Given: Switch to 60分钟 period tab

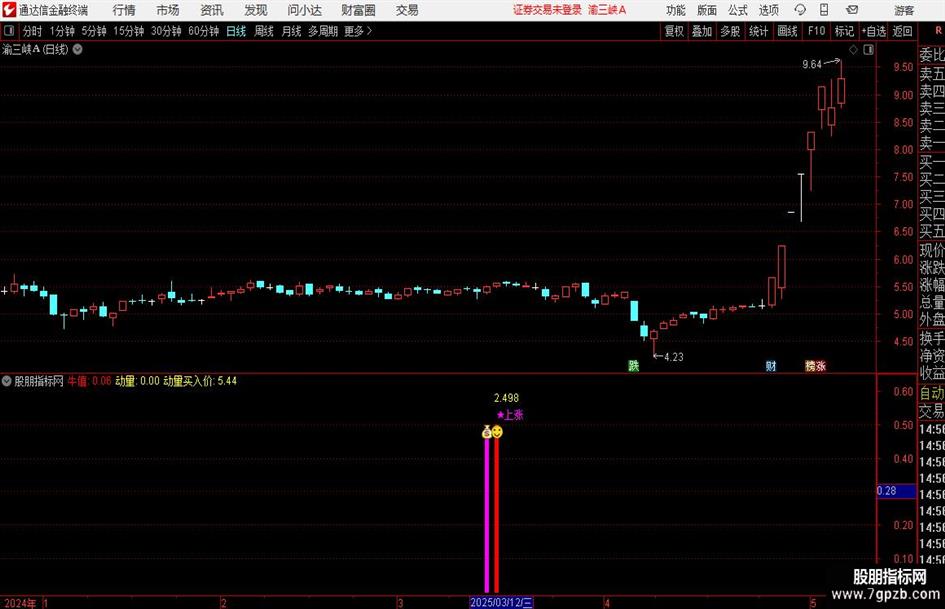Looking at the screenshot, I should point(203,31).
